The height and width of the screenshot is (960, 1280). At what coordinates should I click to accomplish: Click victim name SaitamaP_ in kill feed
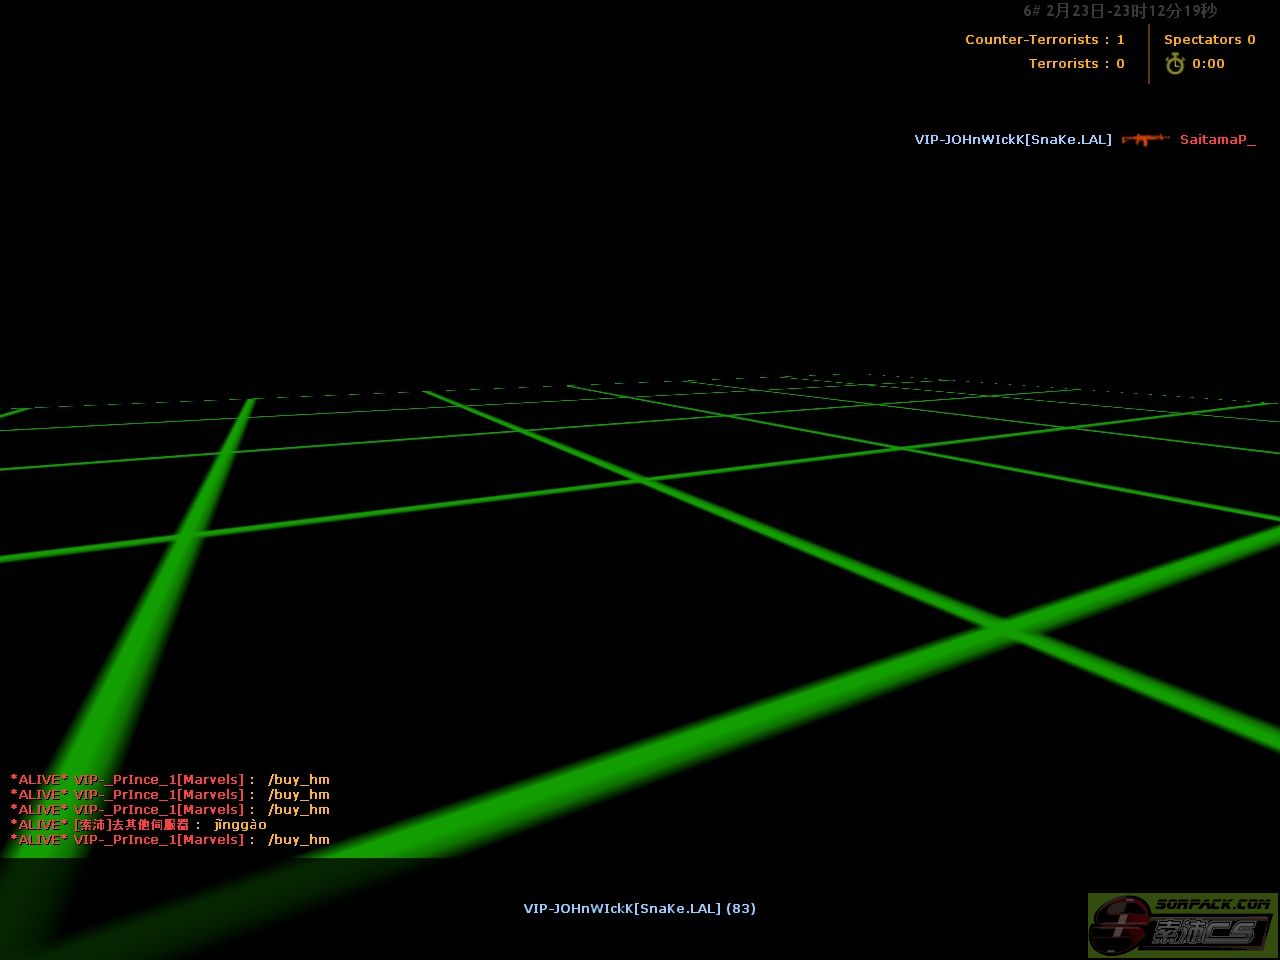tap(1217, 140)
